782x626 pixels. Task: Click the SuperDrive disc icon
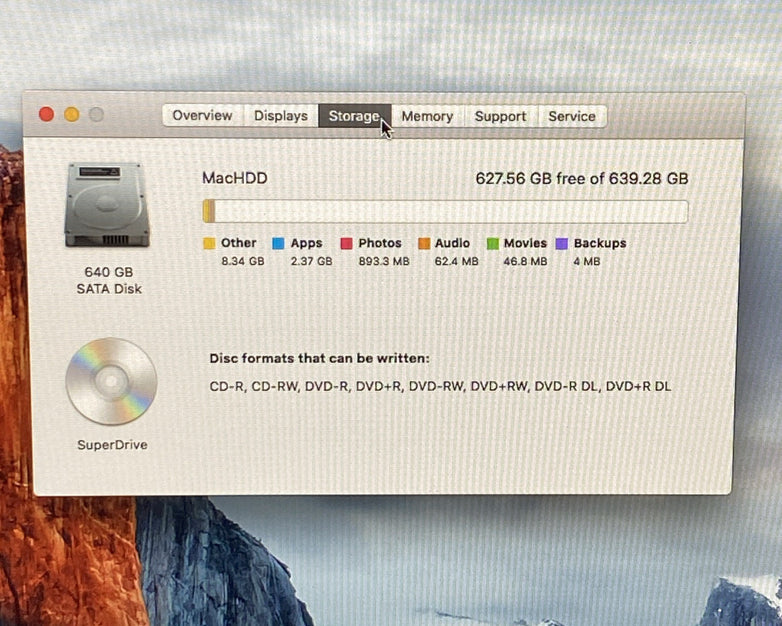tap(111, 382)
